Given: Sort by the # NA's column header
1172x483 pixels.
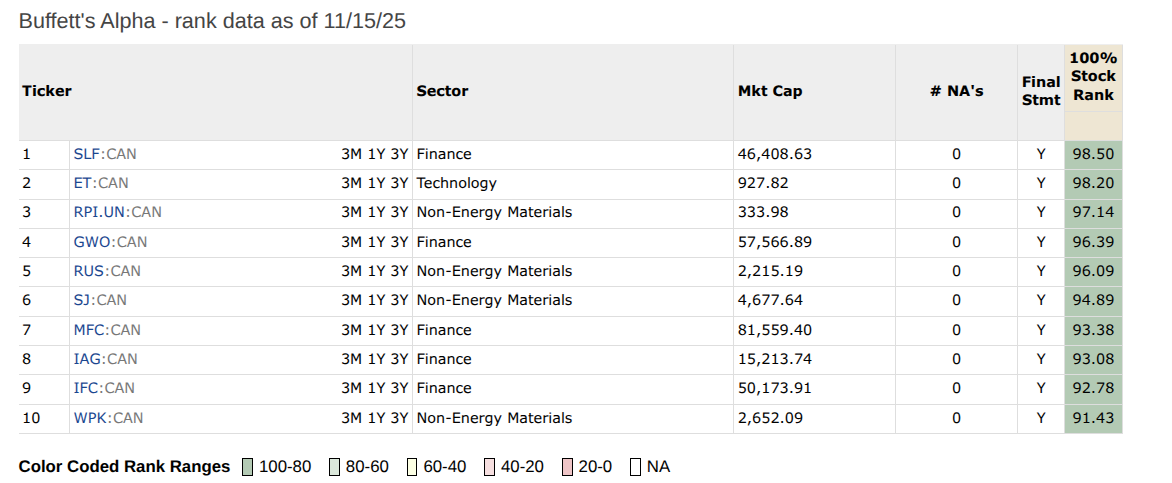Looking at the screenshot, I should tap(956, 91).
